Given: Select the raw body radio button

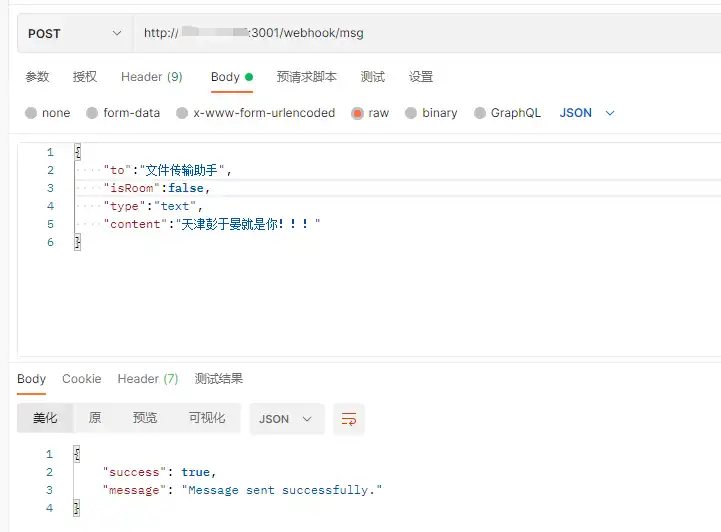Looking at the screenshot, I should (x=357, y=113).
